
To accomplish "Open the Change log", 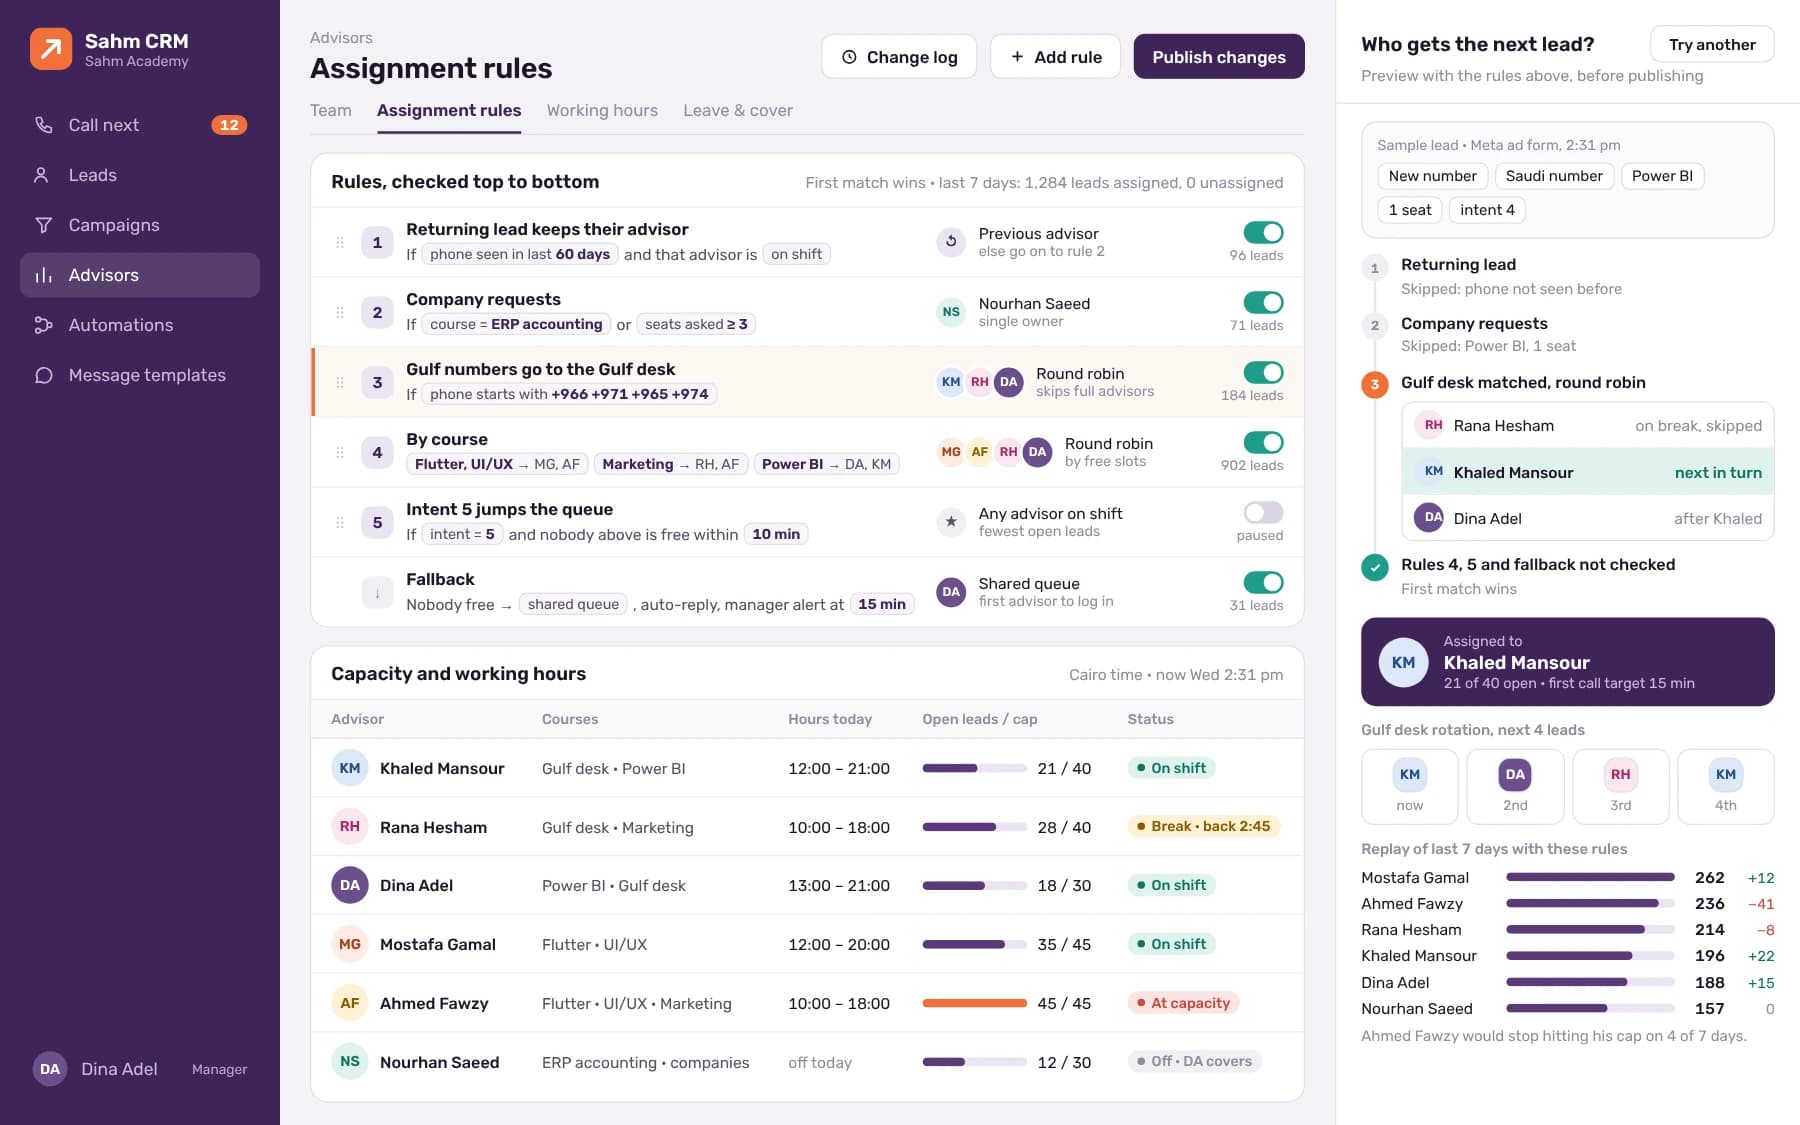I will 899,57.
